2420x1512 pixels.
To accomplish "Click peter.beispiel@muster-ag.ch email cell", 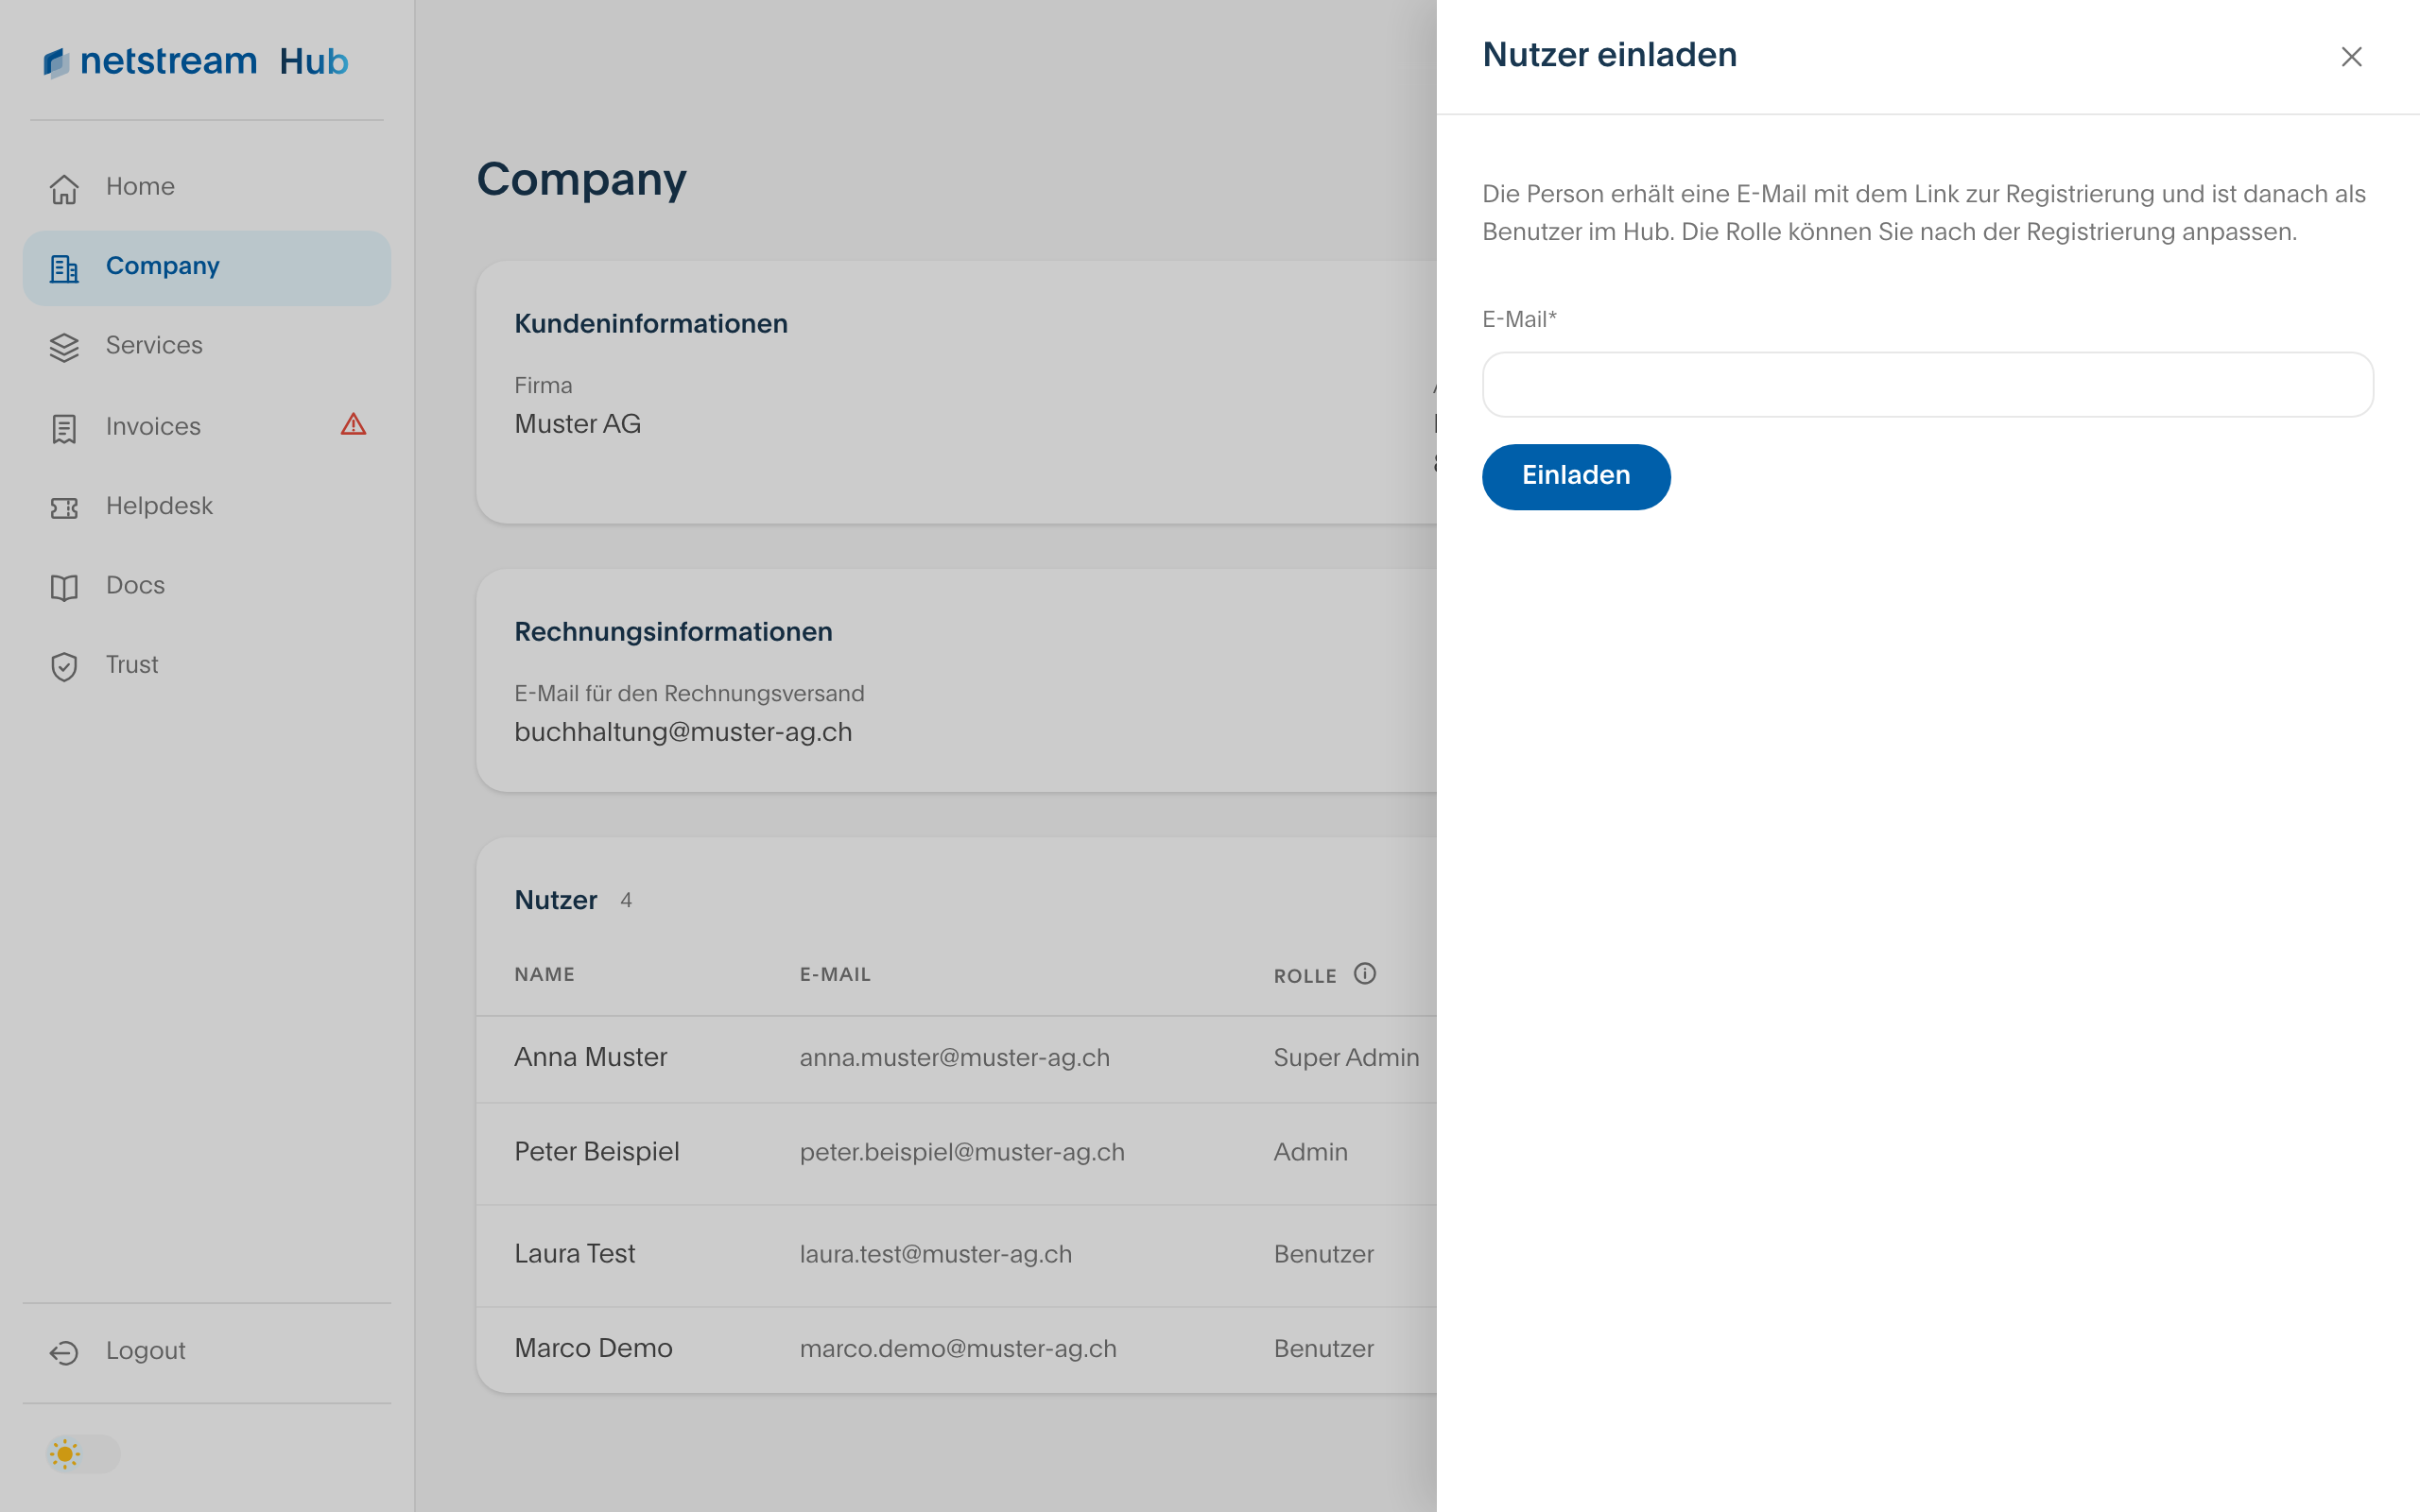I will 962,1152.
